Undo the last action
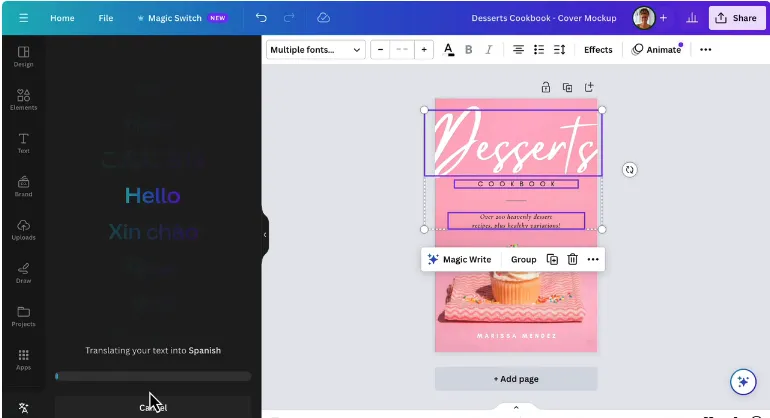Viewport: 770px width, 418px height. click(261, 18)
